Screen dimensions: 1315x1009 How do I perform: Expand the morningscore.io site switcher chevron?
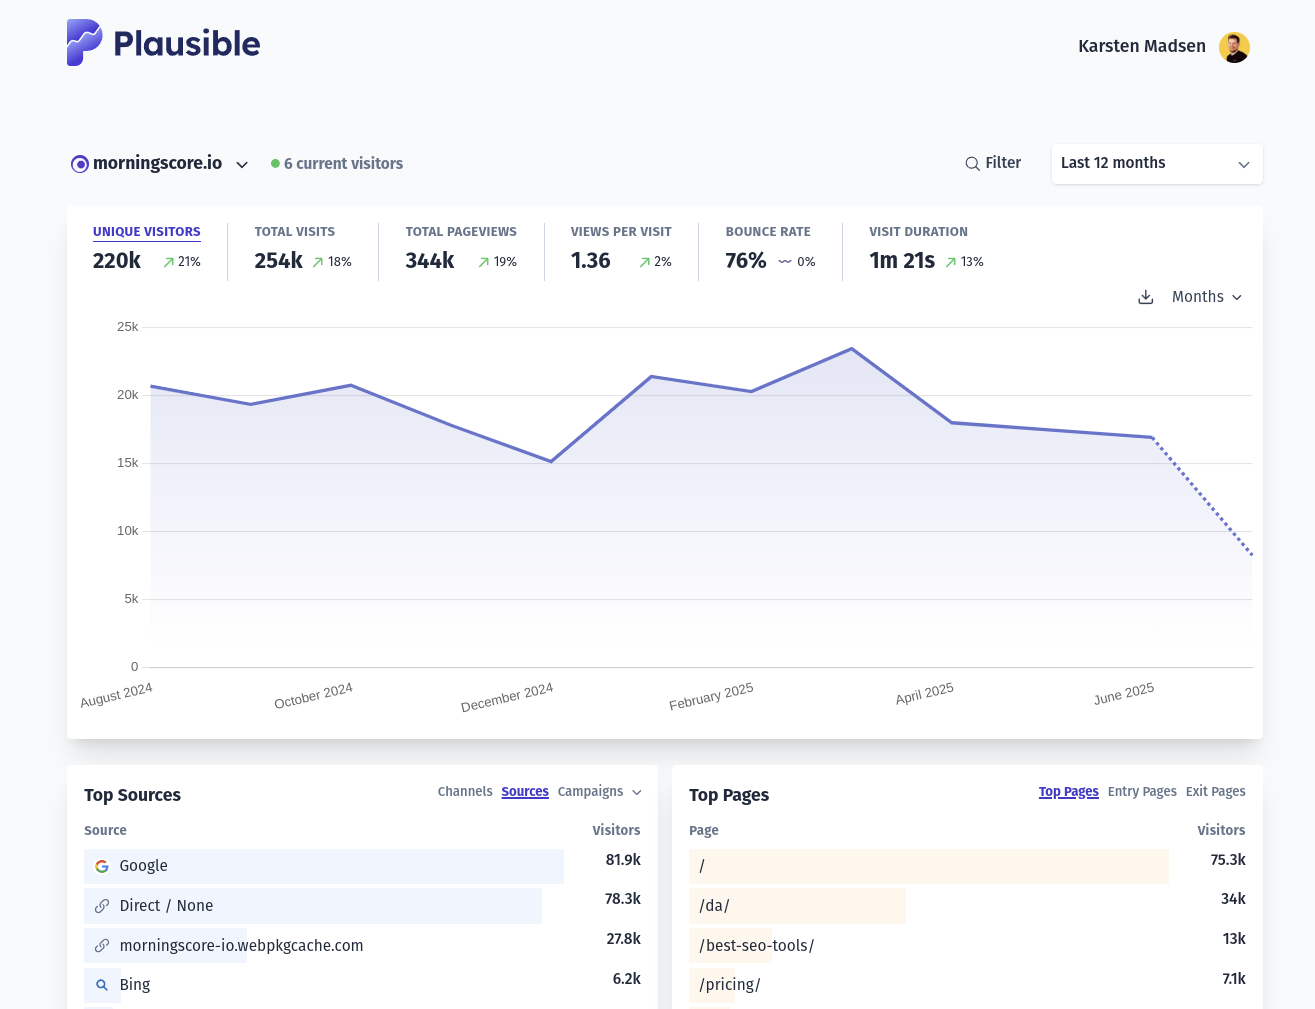click(242, 165)
